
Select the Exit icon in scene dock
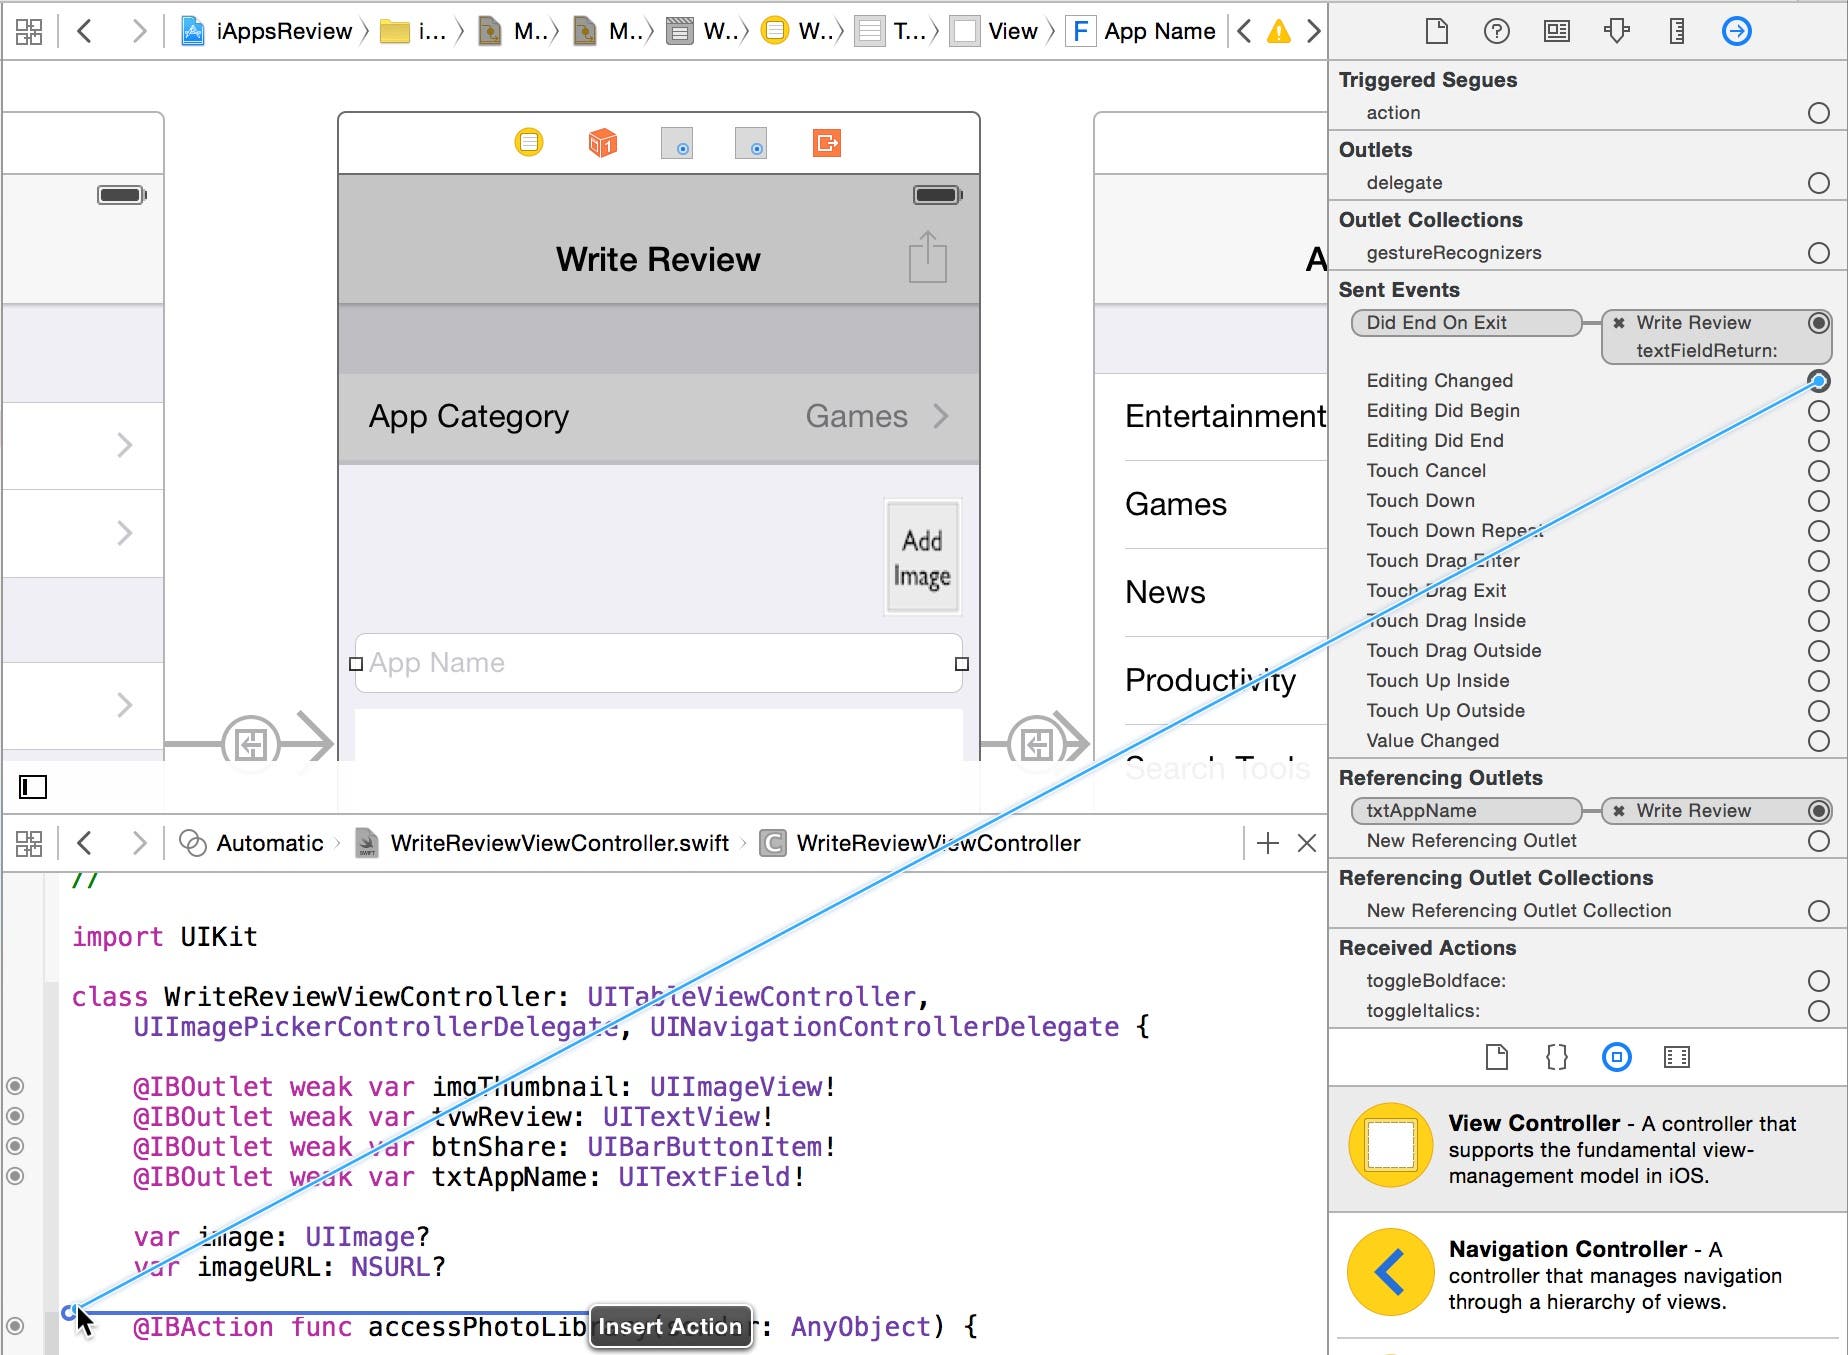click(x=827, y=143)
